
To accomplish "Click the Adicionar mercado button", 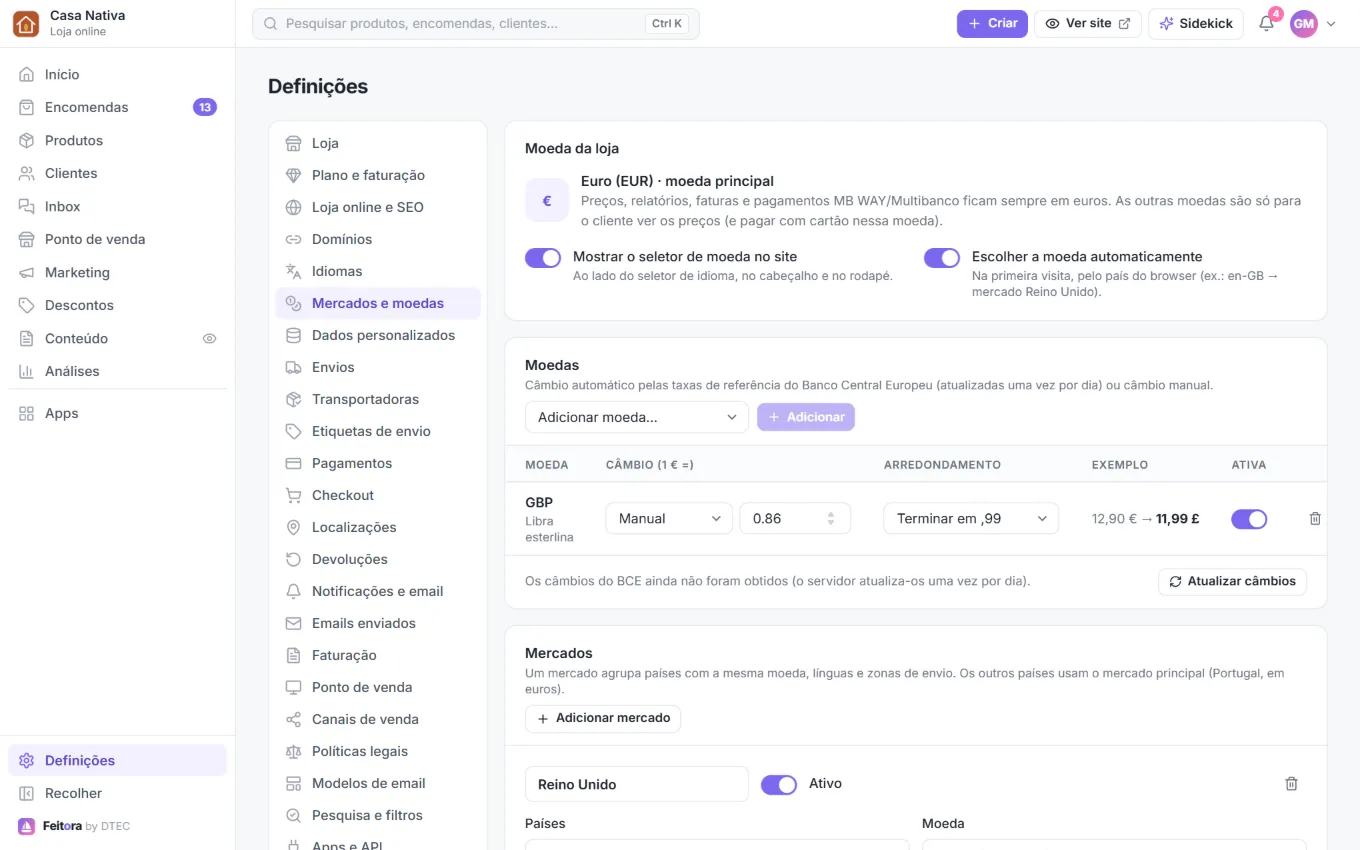I will coord(603,719).
